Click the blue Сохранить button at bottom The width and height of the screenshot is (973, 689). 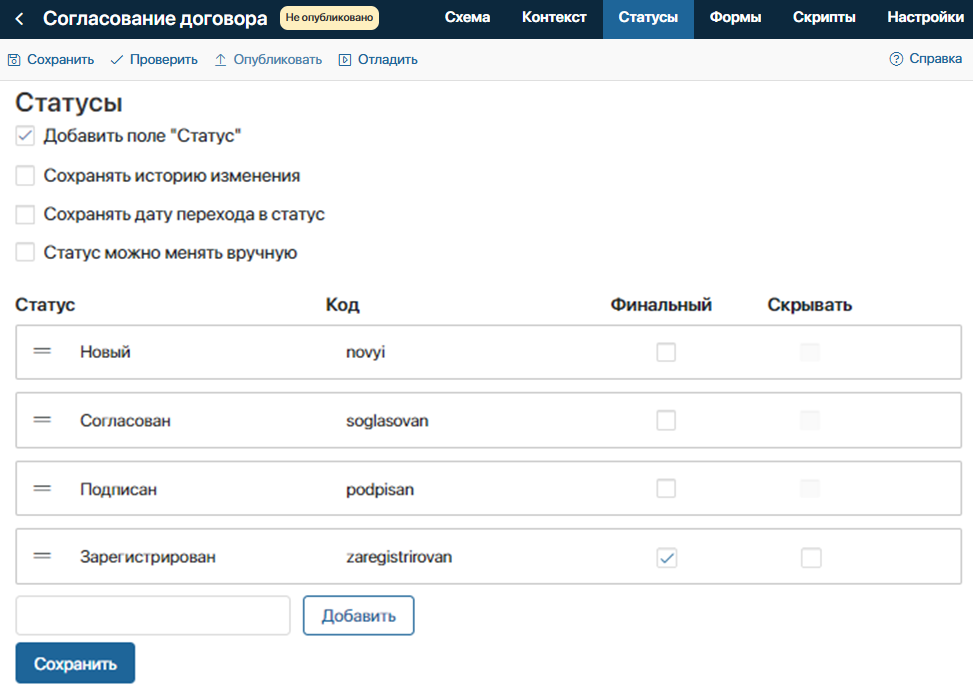pyautogui.click(x=75, y=664)
